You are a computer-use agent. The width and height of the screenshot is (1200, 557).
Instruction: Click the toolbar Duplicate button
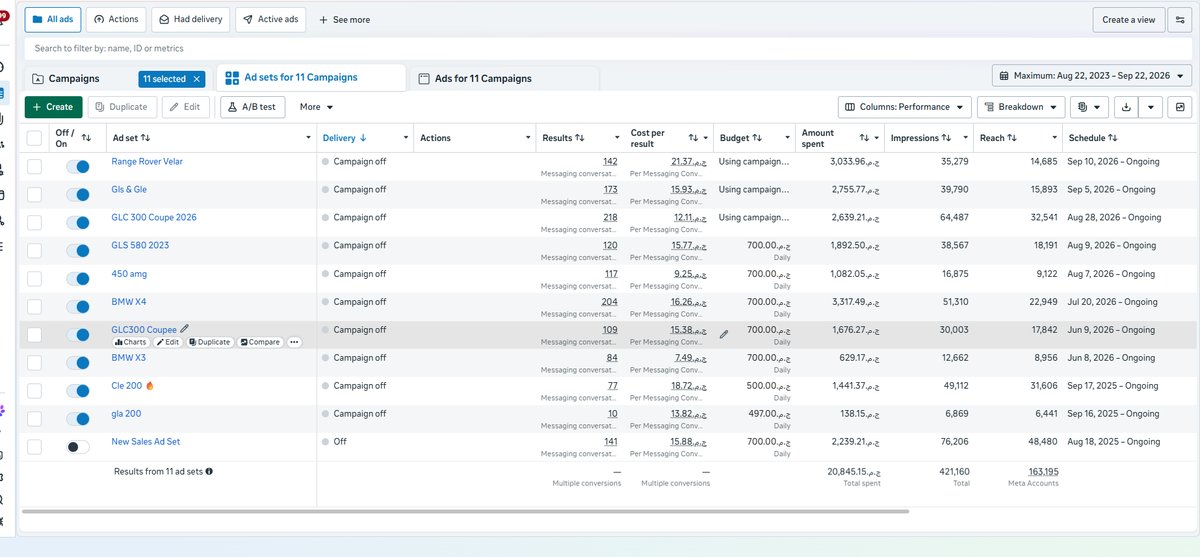pyautogui.click(x=121, y=107)
